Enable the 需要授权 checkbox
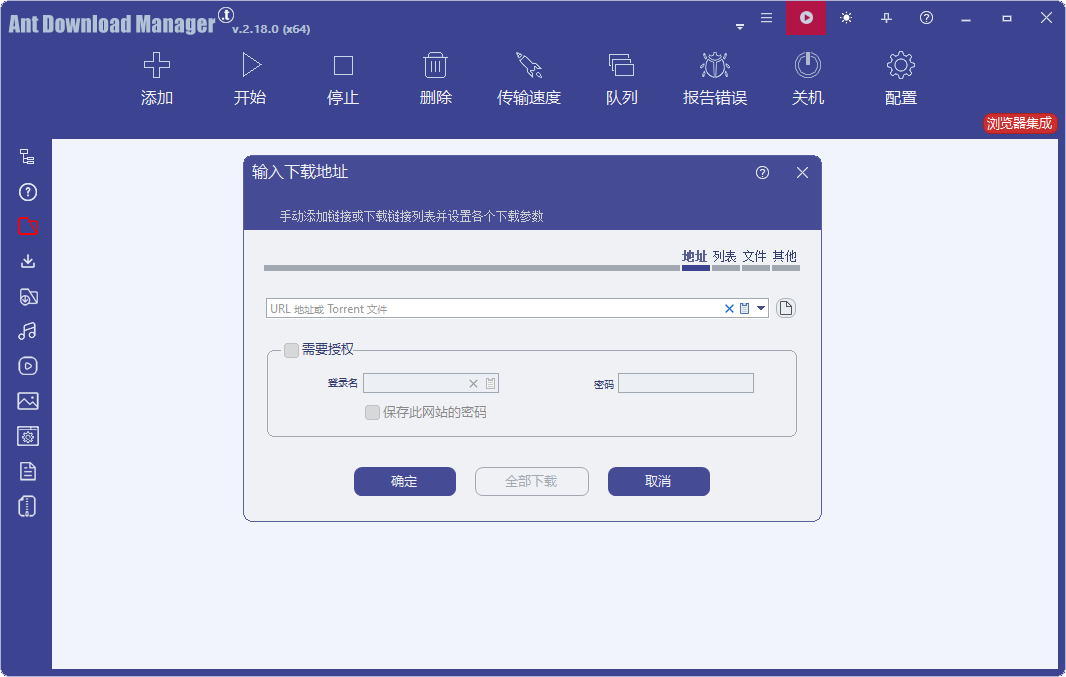This screenshot has height=677, width=1066. 291,350
